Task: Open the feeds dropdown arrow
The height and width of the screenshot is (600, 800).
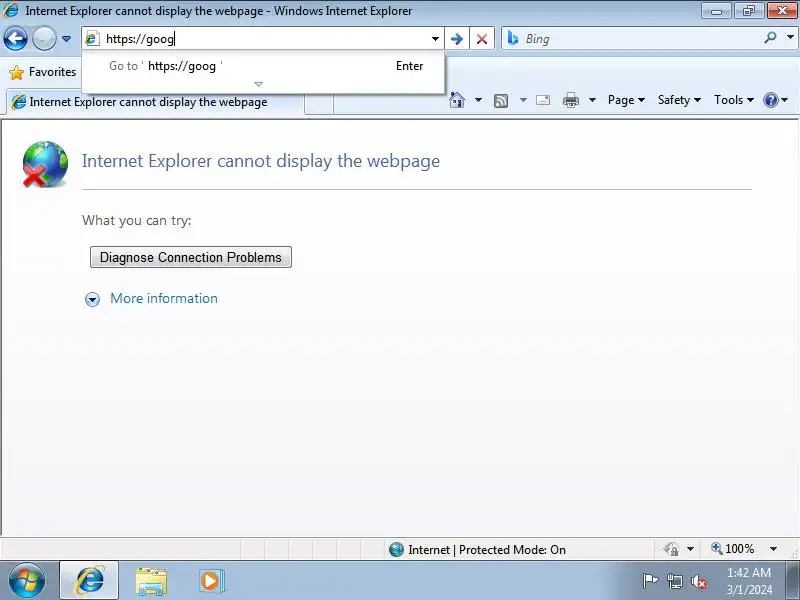Action: [523, 100]
